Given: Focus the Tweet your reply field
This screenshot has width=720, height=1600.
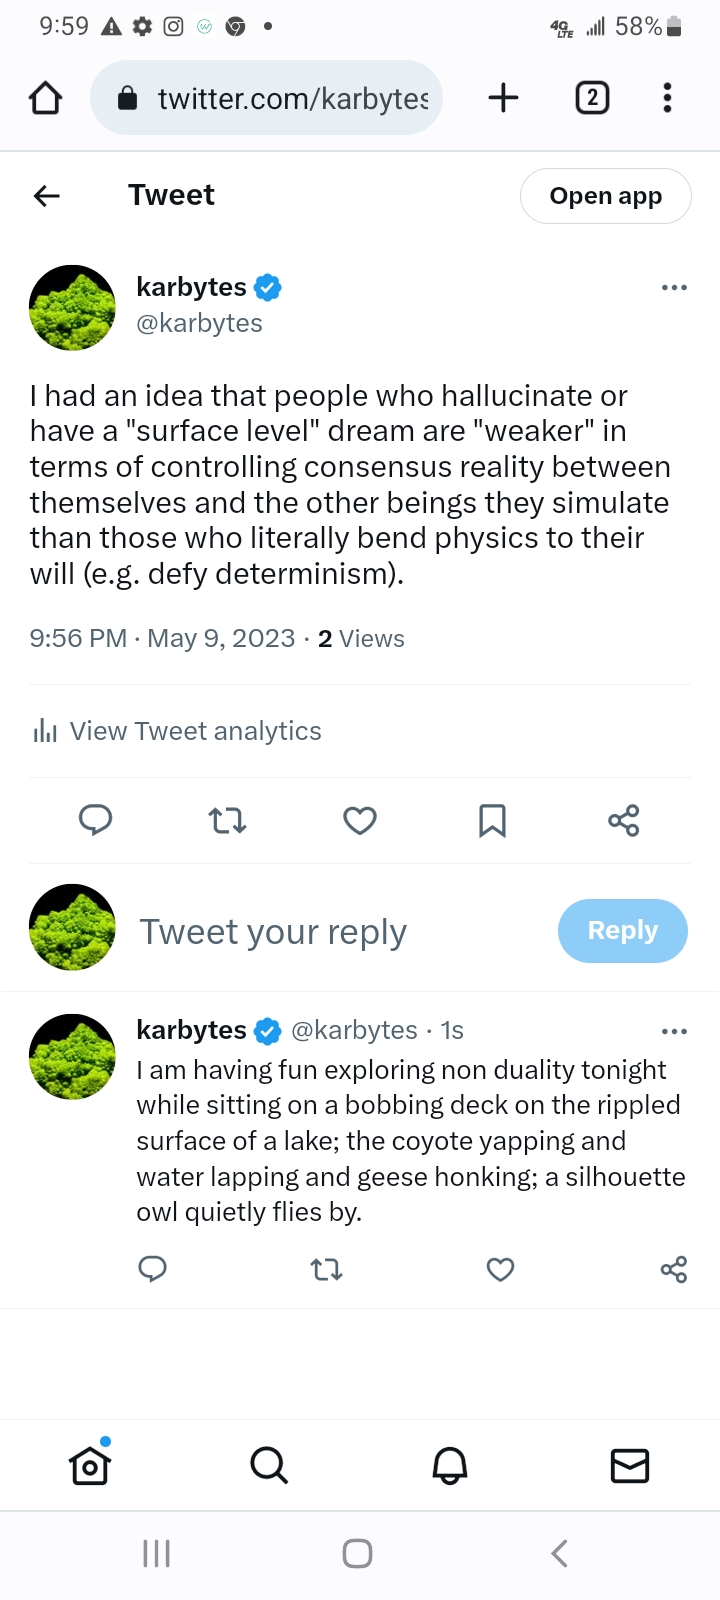Looking at the screenshot, I should click(273, 931).
